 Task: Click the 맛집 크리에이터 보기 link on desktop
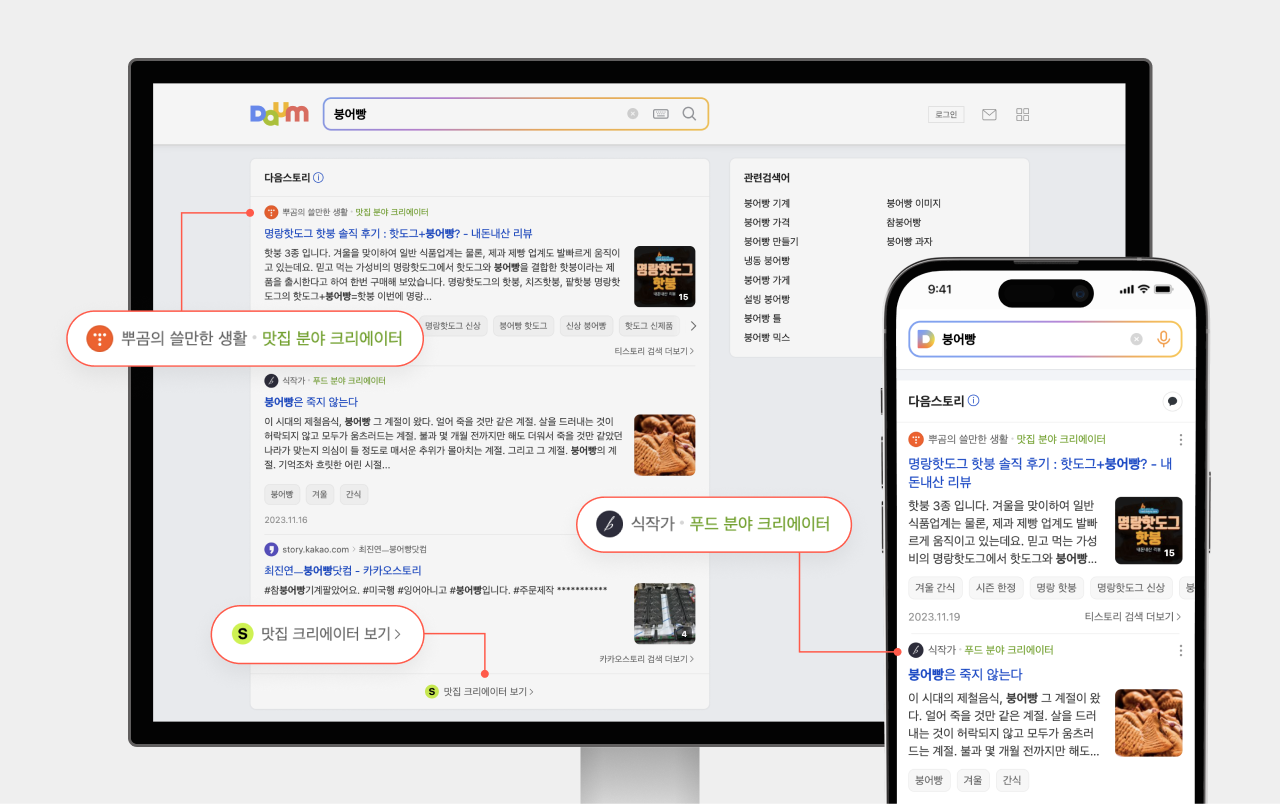488,691
